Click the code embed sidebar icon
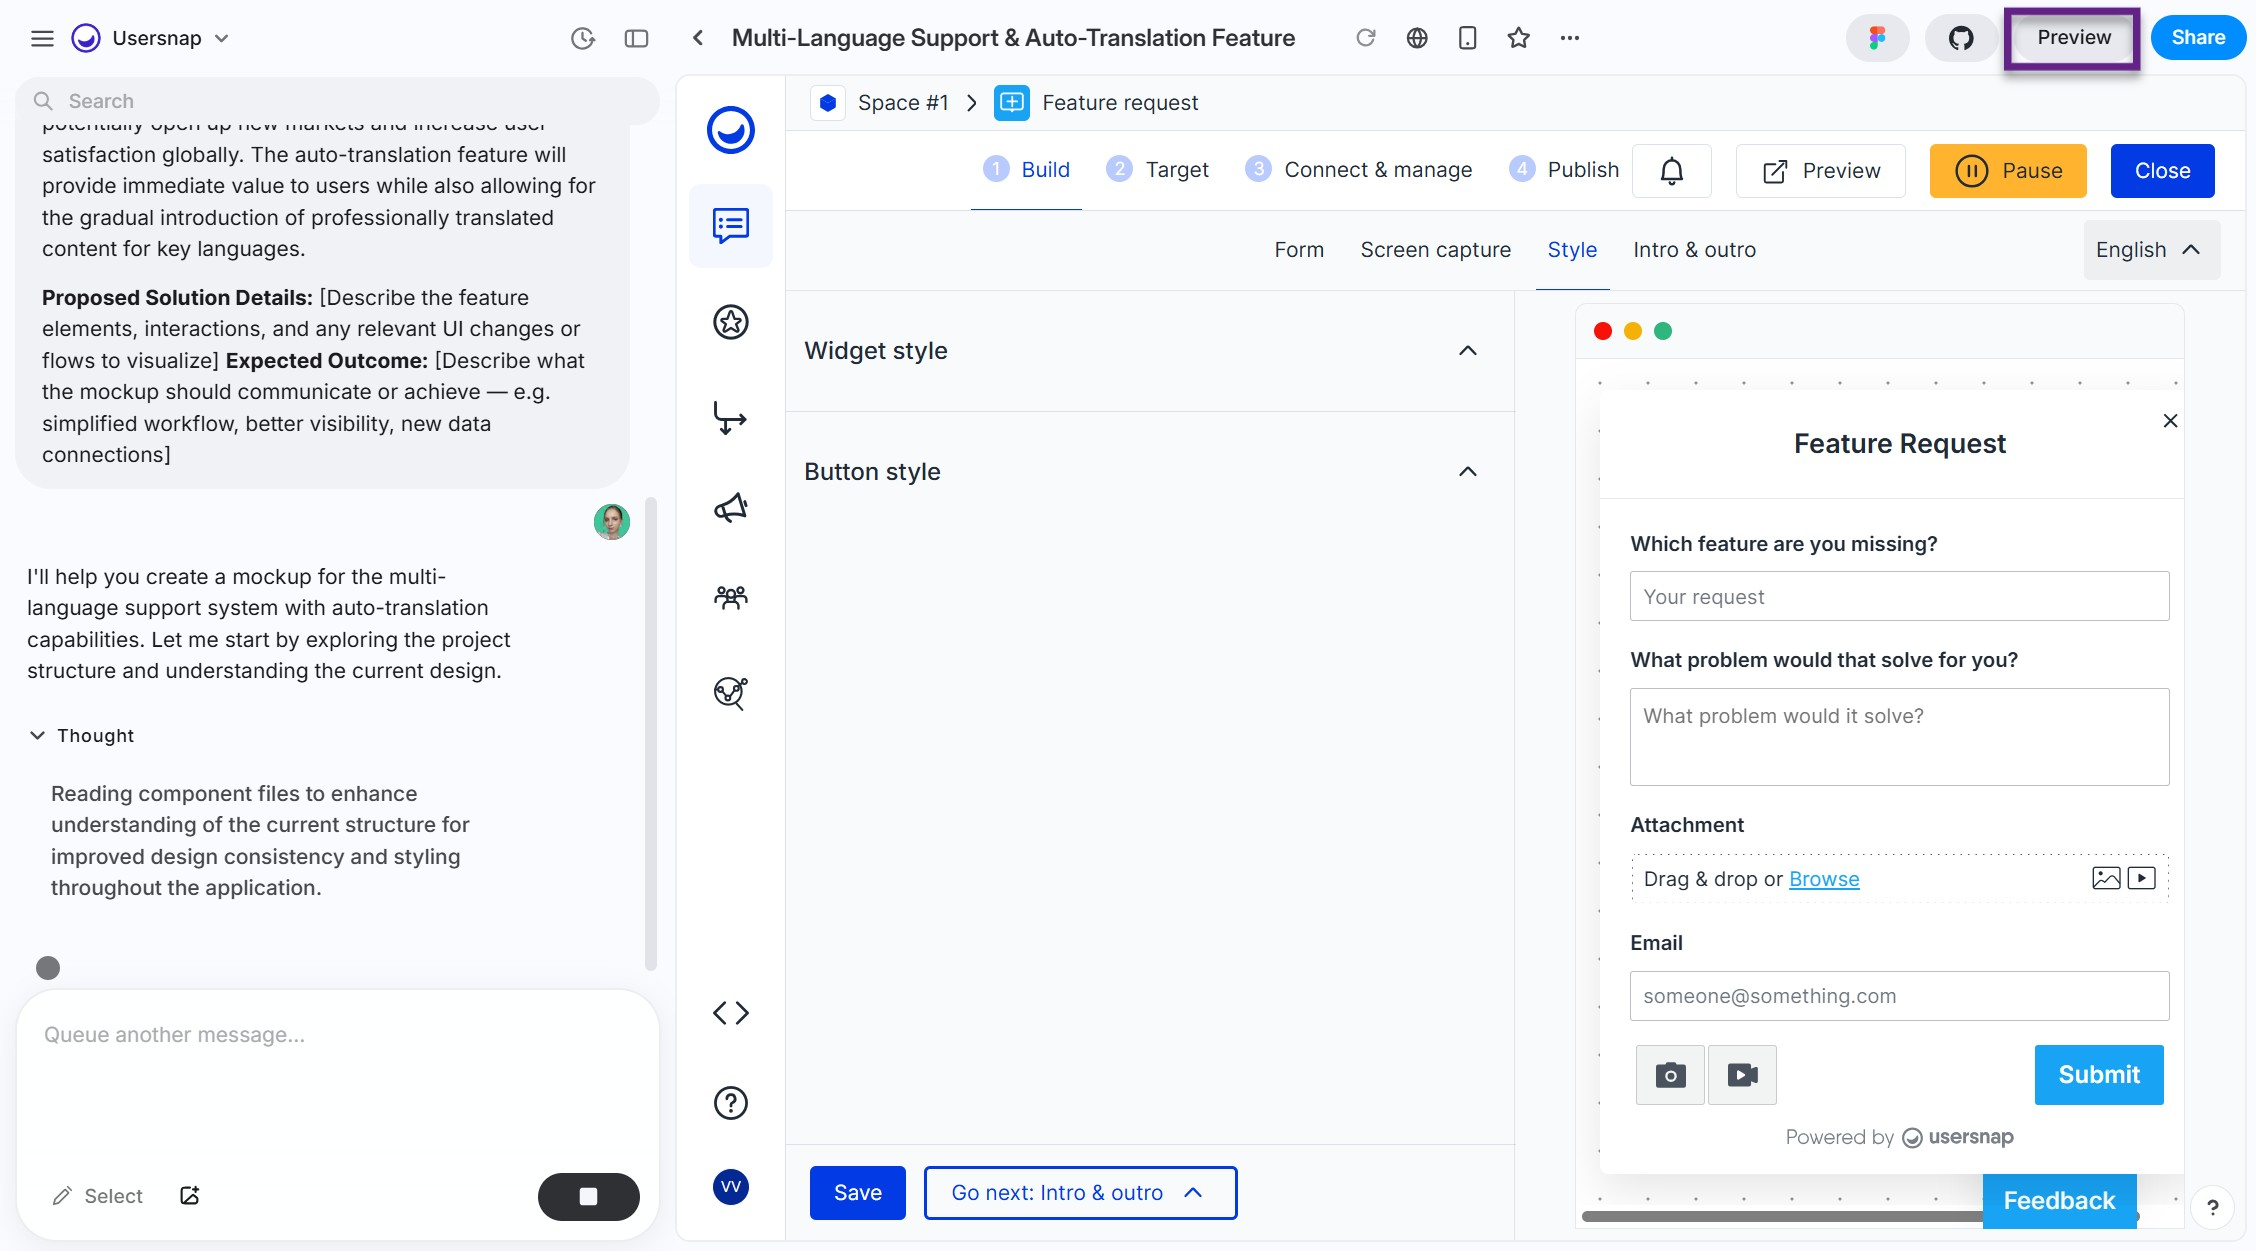 click(x=731, y=1013)
